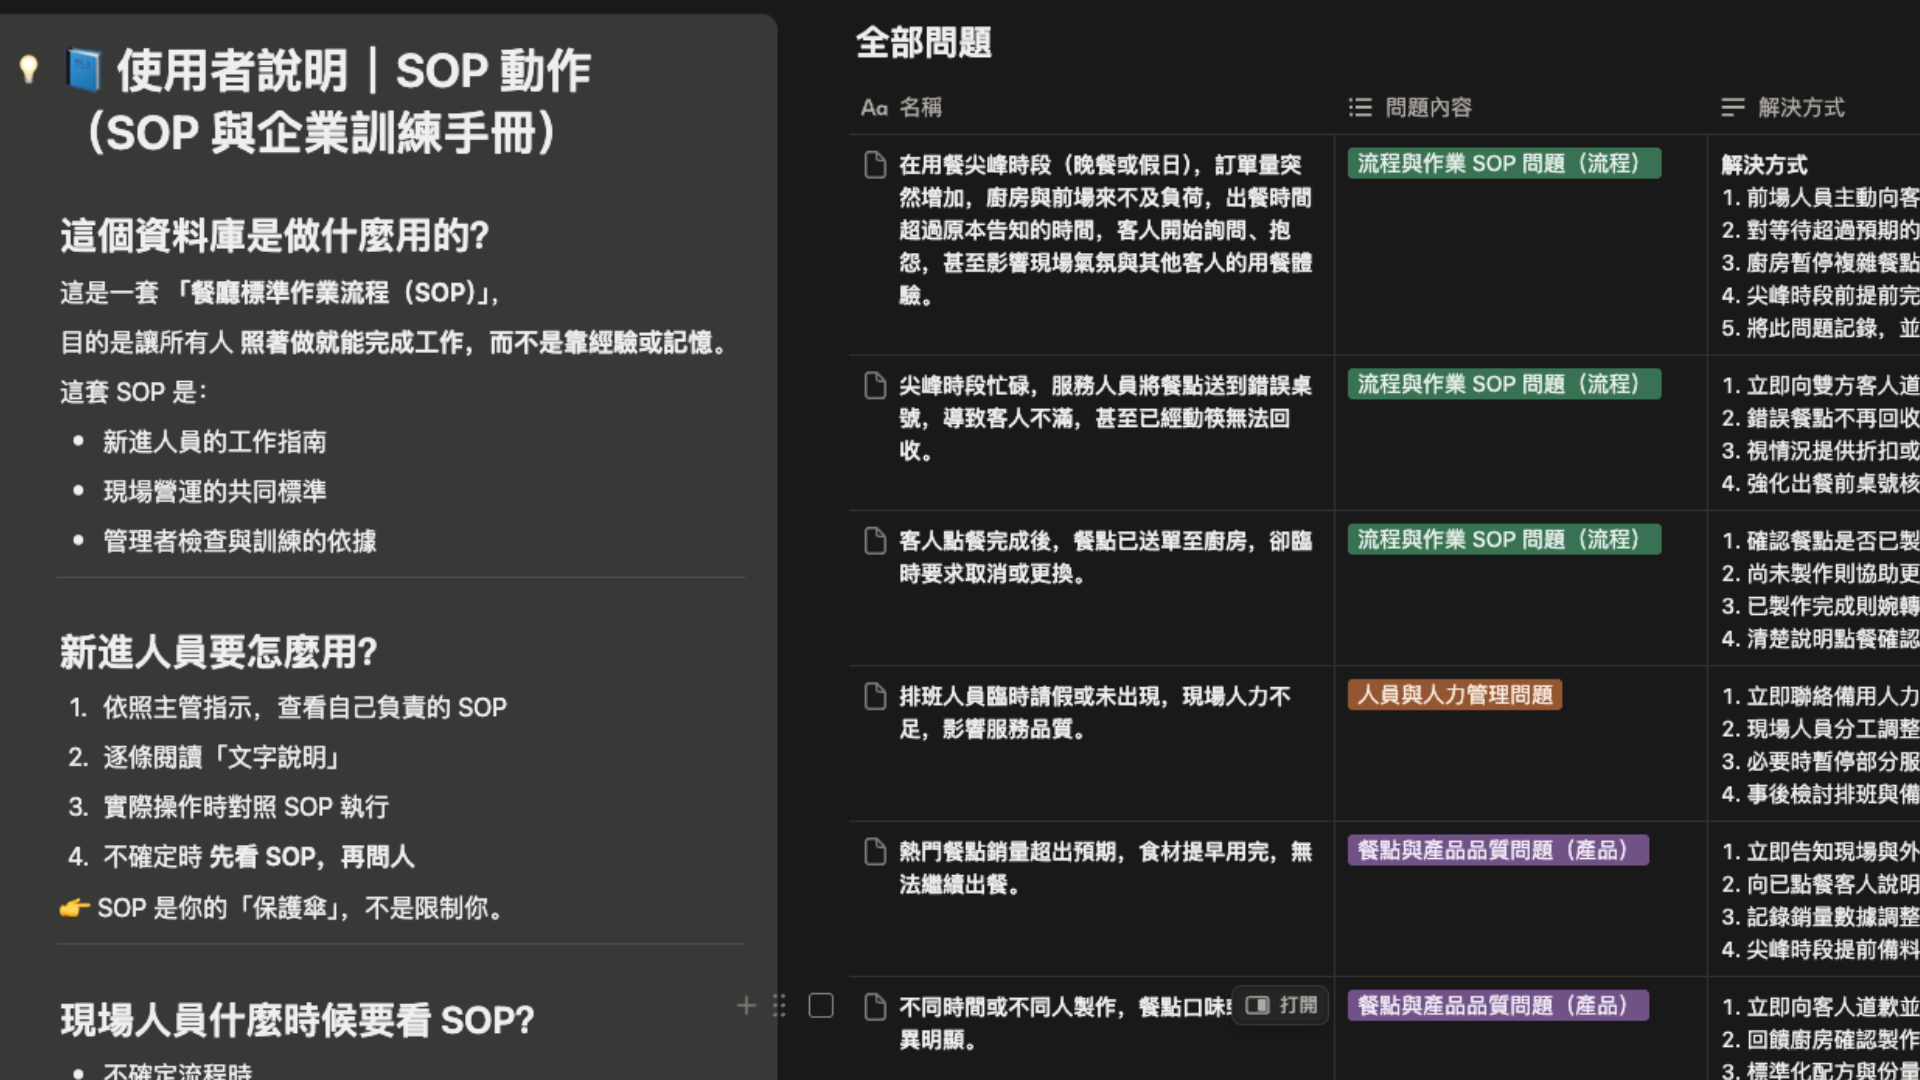
Task: Click the six-dot drag handle icon
Action: pos(780,1005)
